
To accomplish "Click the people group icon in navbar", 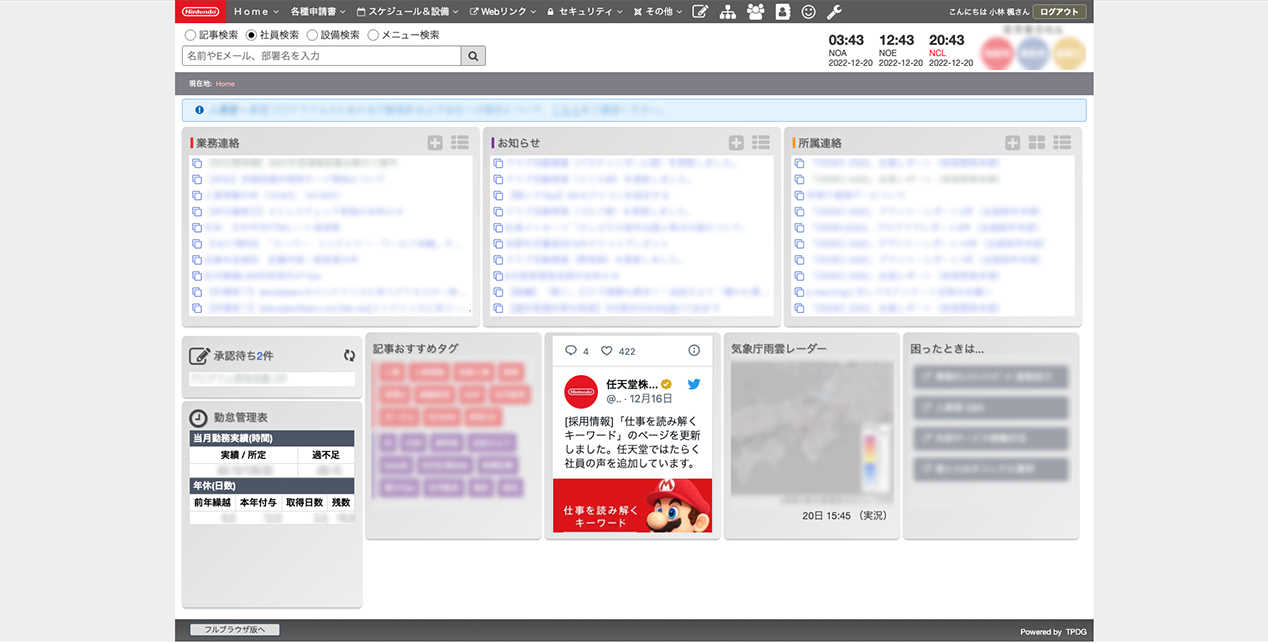I will [755, 12].
